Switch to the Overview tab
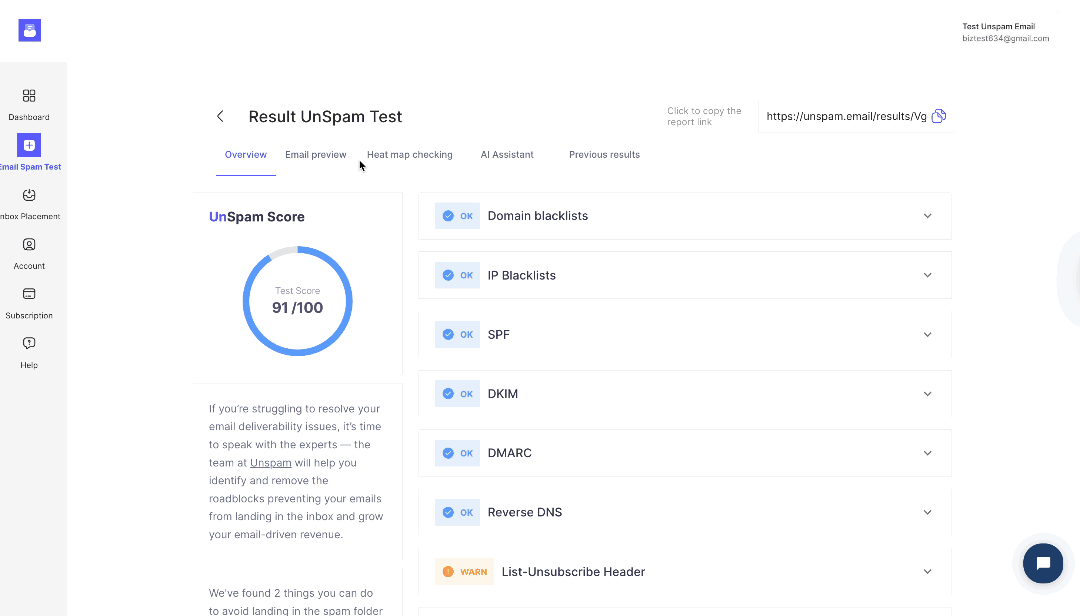Viewport: 1080px width, 616px height. tap(246, 155)
